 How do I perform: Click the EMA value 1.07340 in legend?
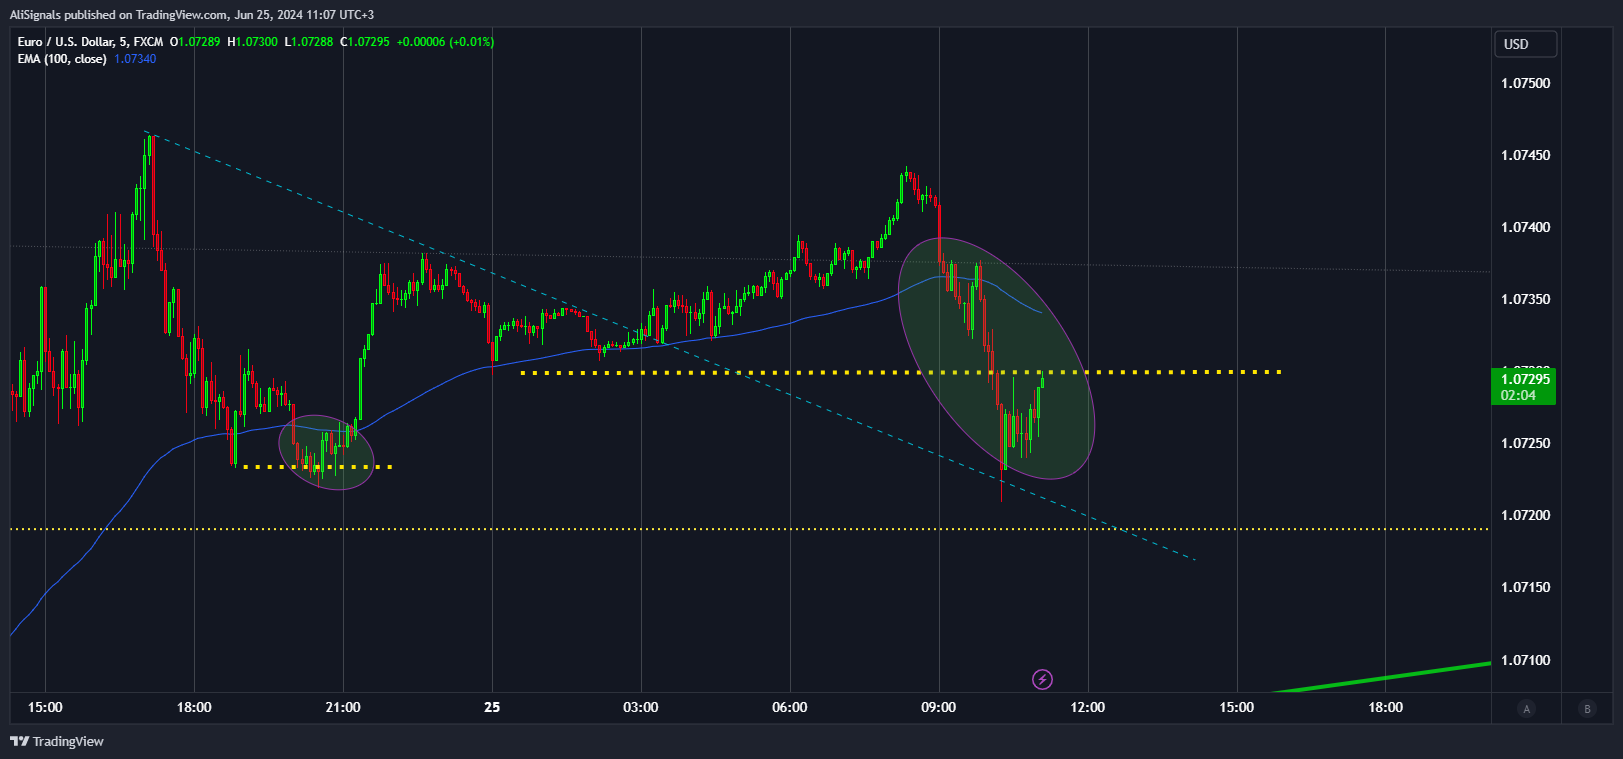[135, 59]
